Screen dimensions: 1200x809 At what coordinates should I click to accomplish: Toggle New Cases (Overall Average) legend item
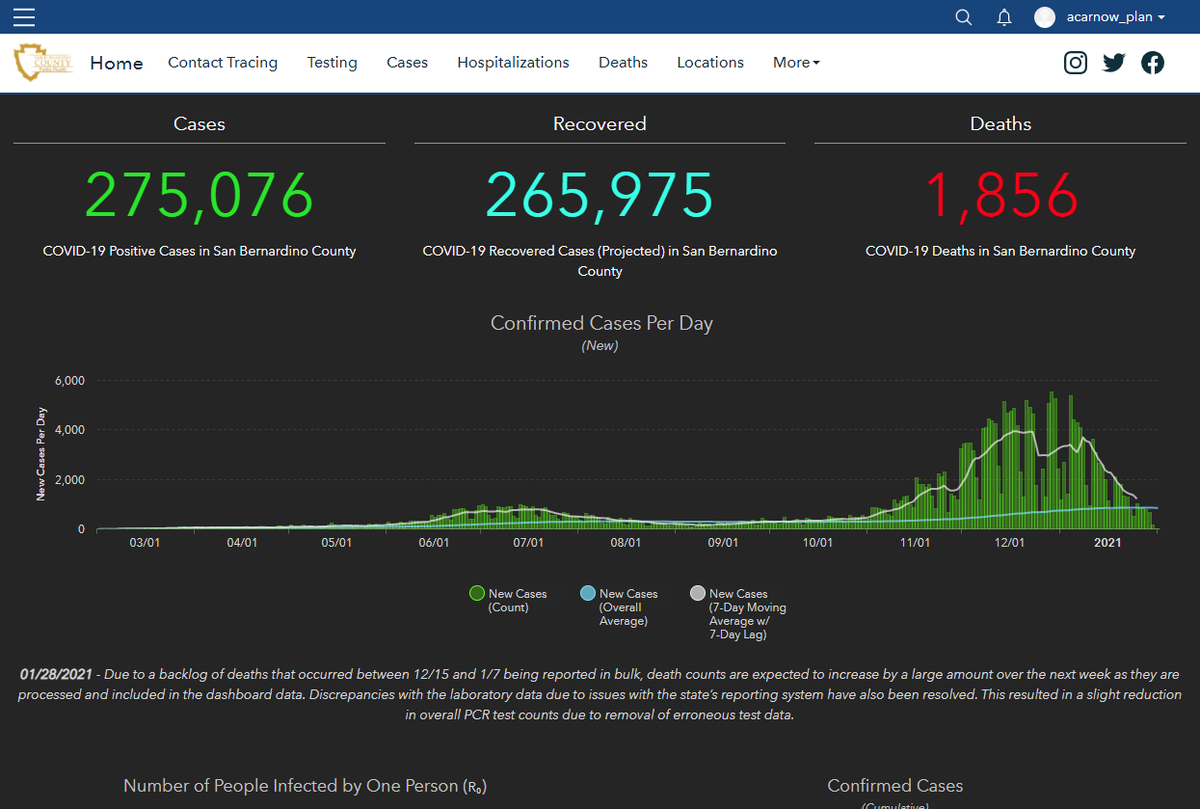coord(620,607)
